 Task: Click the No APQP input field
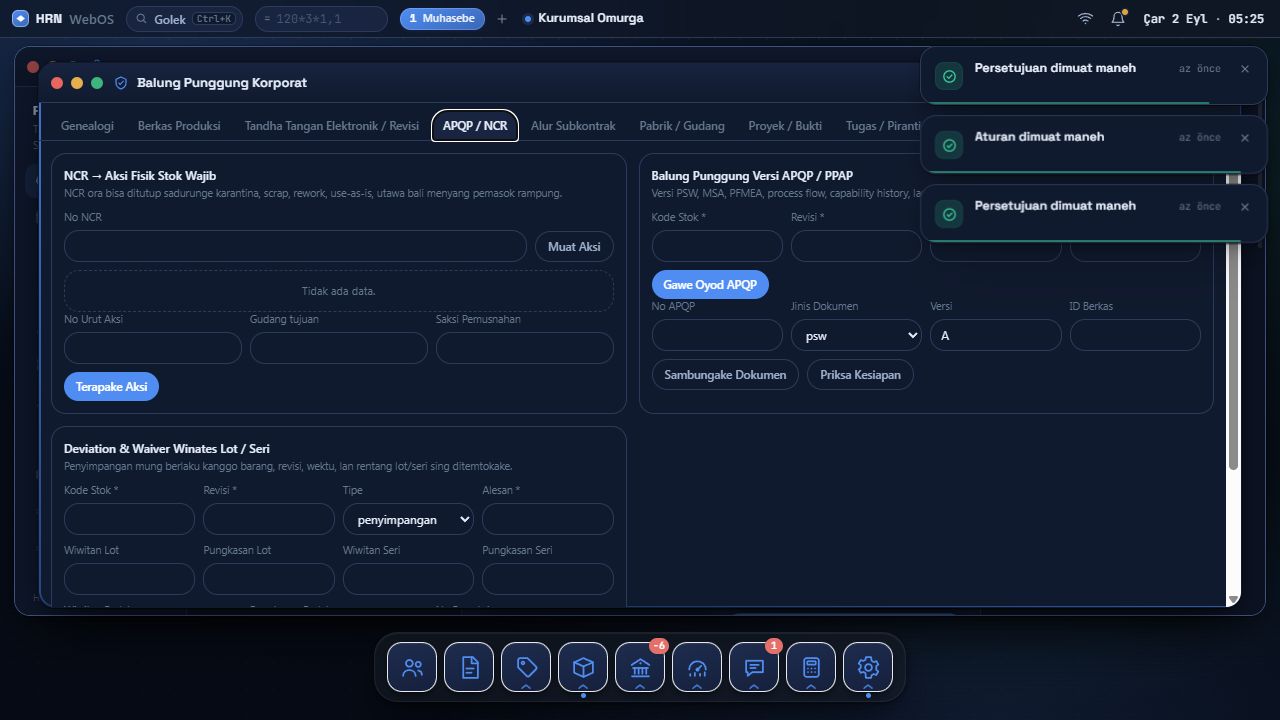click(717, 335)
